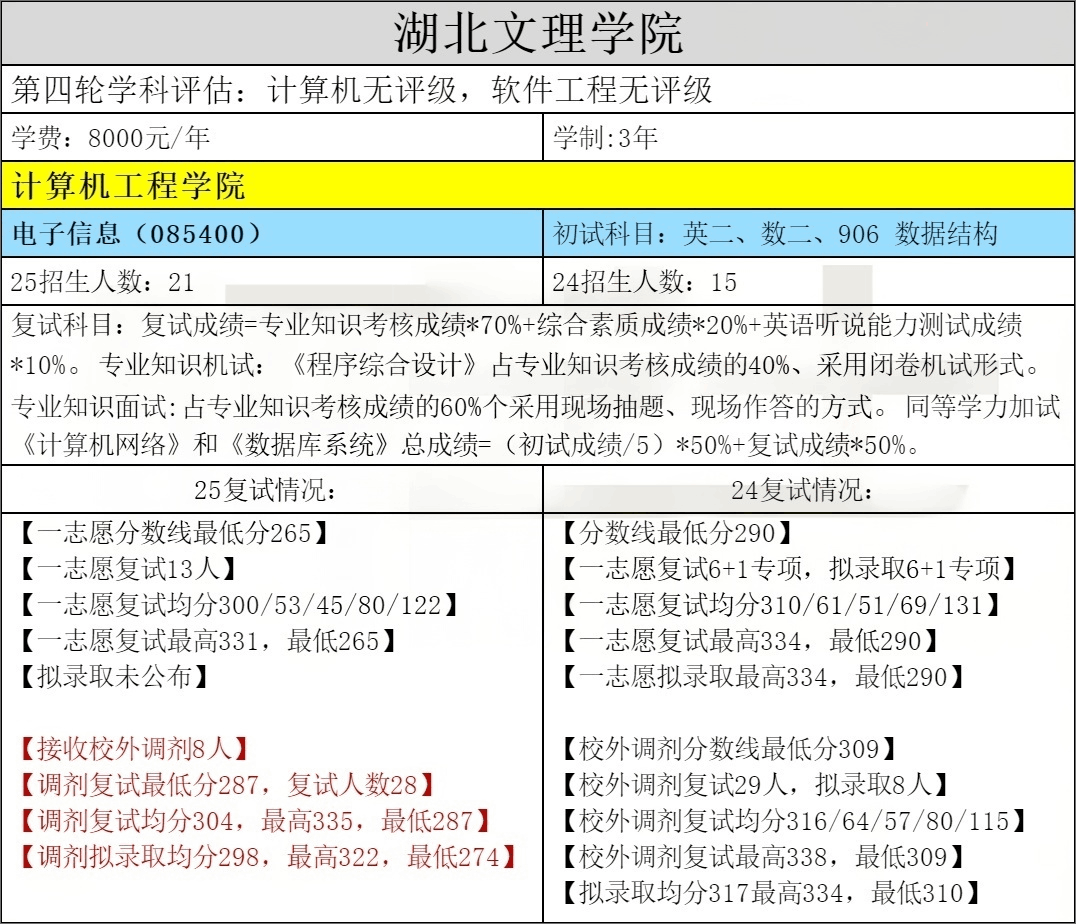The width and height of the screenshot is (1076, 924).
Task: Click the 湖北文理学院 title header
Action: coord(538,33)
